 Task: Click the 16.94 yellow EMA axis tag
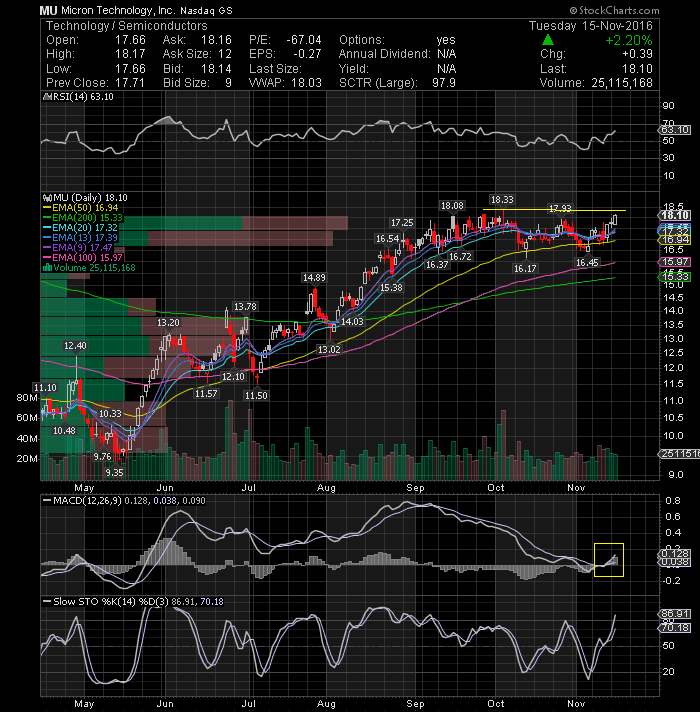coord(675,240)
